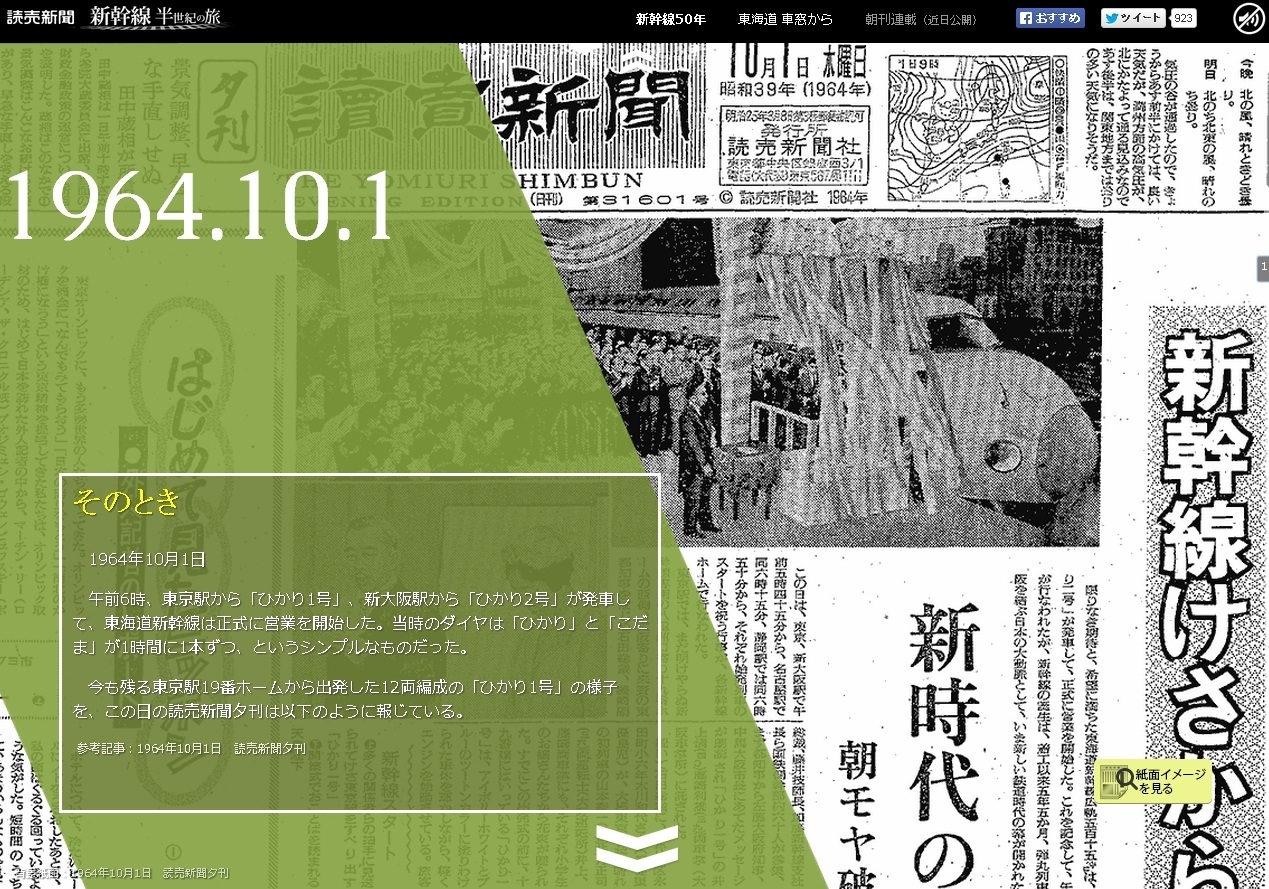Viewport: 1269px width, 889px height.
Task: Click the 1964年10月1日 date line in panel
Action: click(147, 559)
